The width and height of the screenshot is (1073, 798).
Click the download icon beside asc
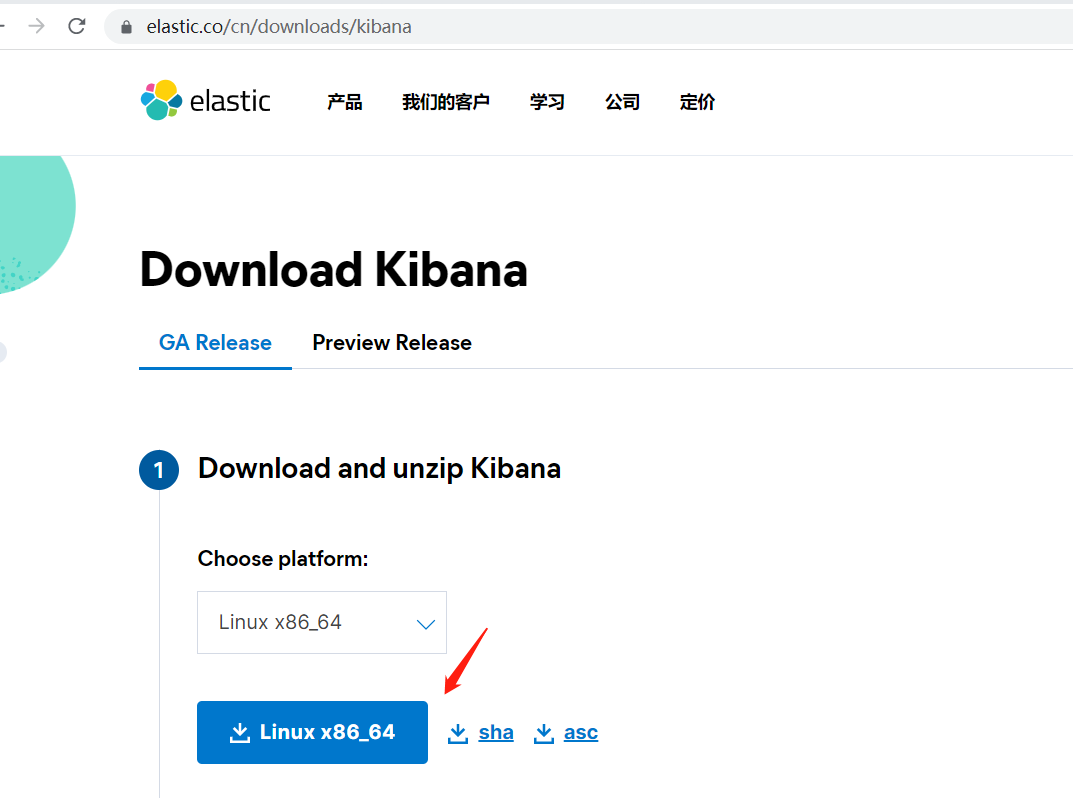coord(544,733)
